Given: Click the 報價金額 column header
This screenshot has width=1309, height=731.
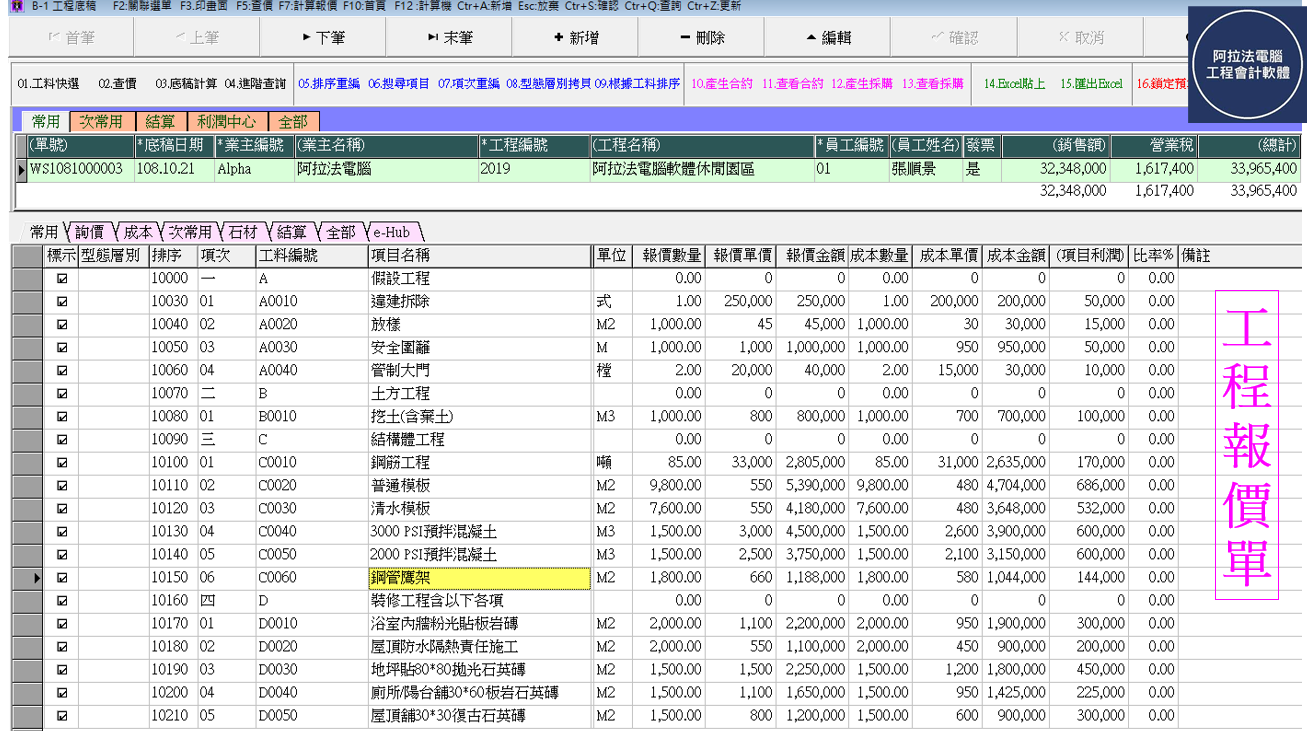Looking at the screenshot, I should coord(813,256).
